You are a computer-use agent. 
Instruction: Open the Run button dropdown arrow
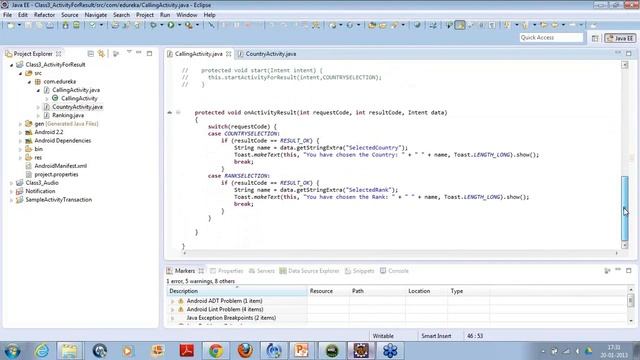click(x=179, y=25)
